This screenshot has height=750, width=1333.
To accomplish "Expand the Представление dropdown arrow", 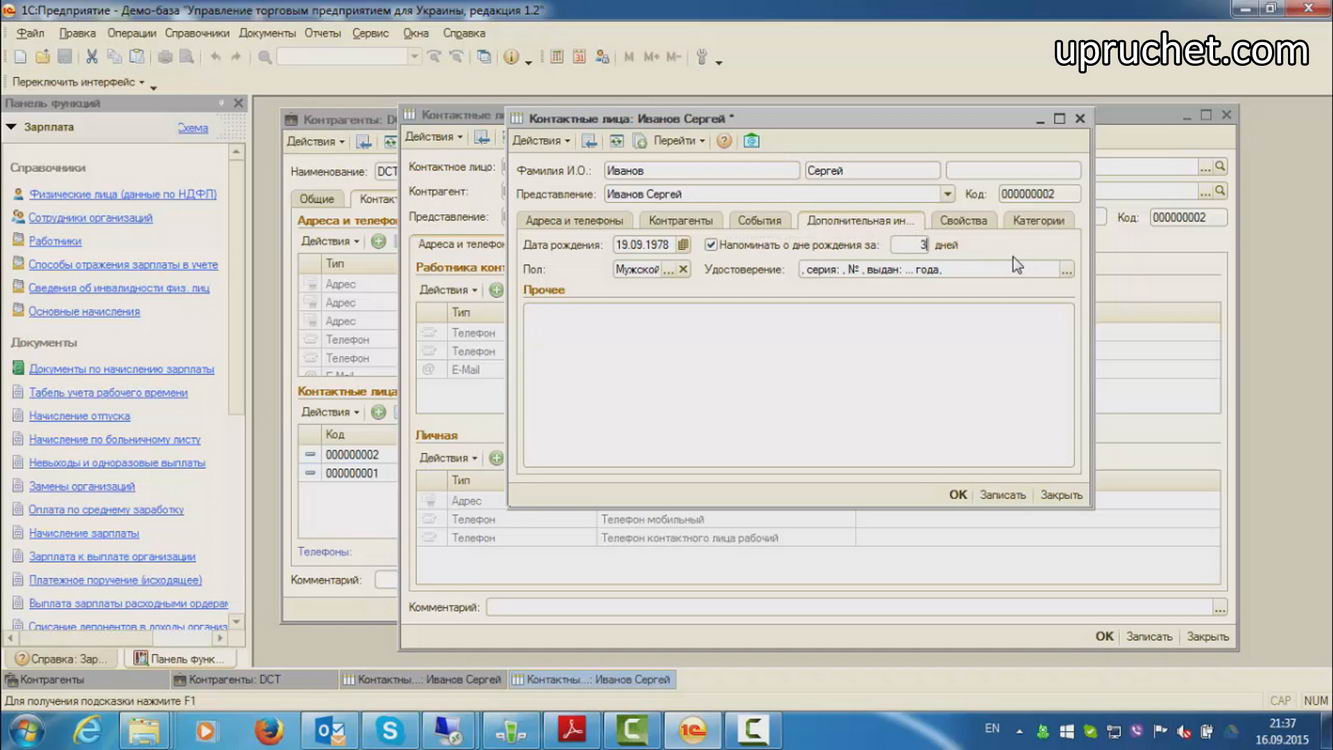I will tap(947, 194).
